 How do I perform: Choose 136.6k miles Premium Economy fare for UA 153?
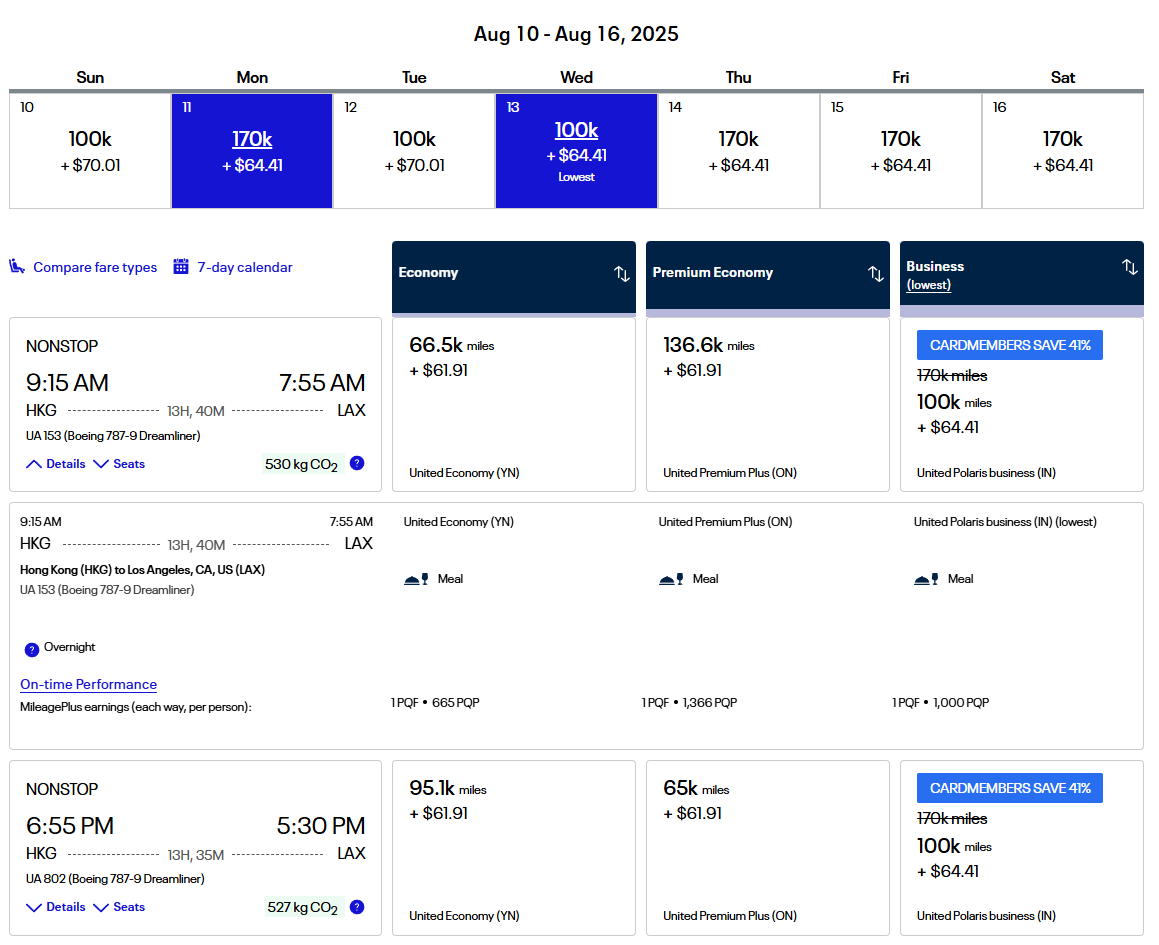click(x=768, y=404)
